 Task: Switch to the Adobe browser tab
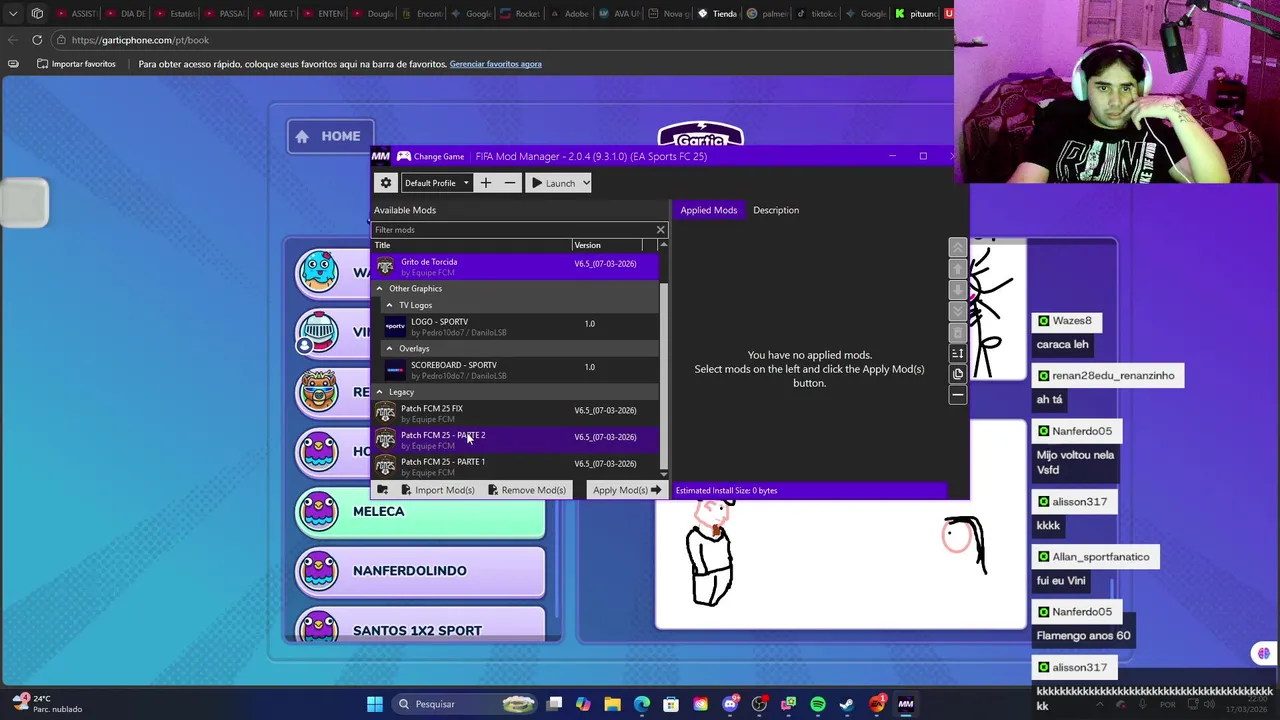click(569, 14)
